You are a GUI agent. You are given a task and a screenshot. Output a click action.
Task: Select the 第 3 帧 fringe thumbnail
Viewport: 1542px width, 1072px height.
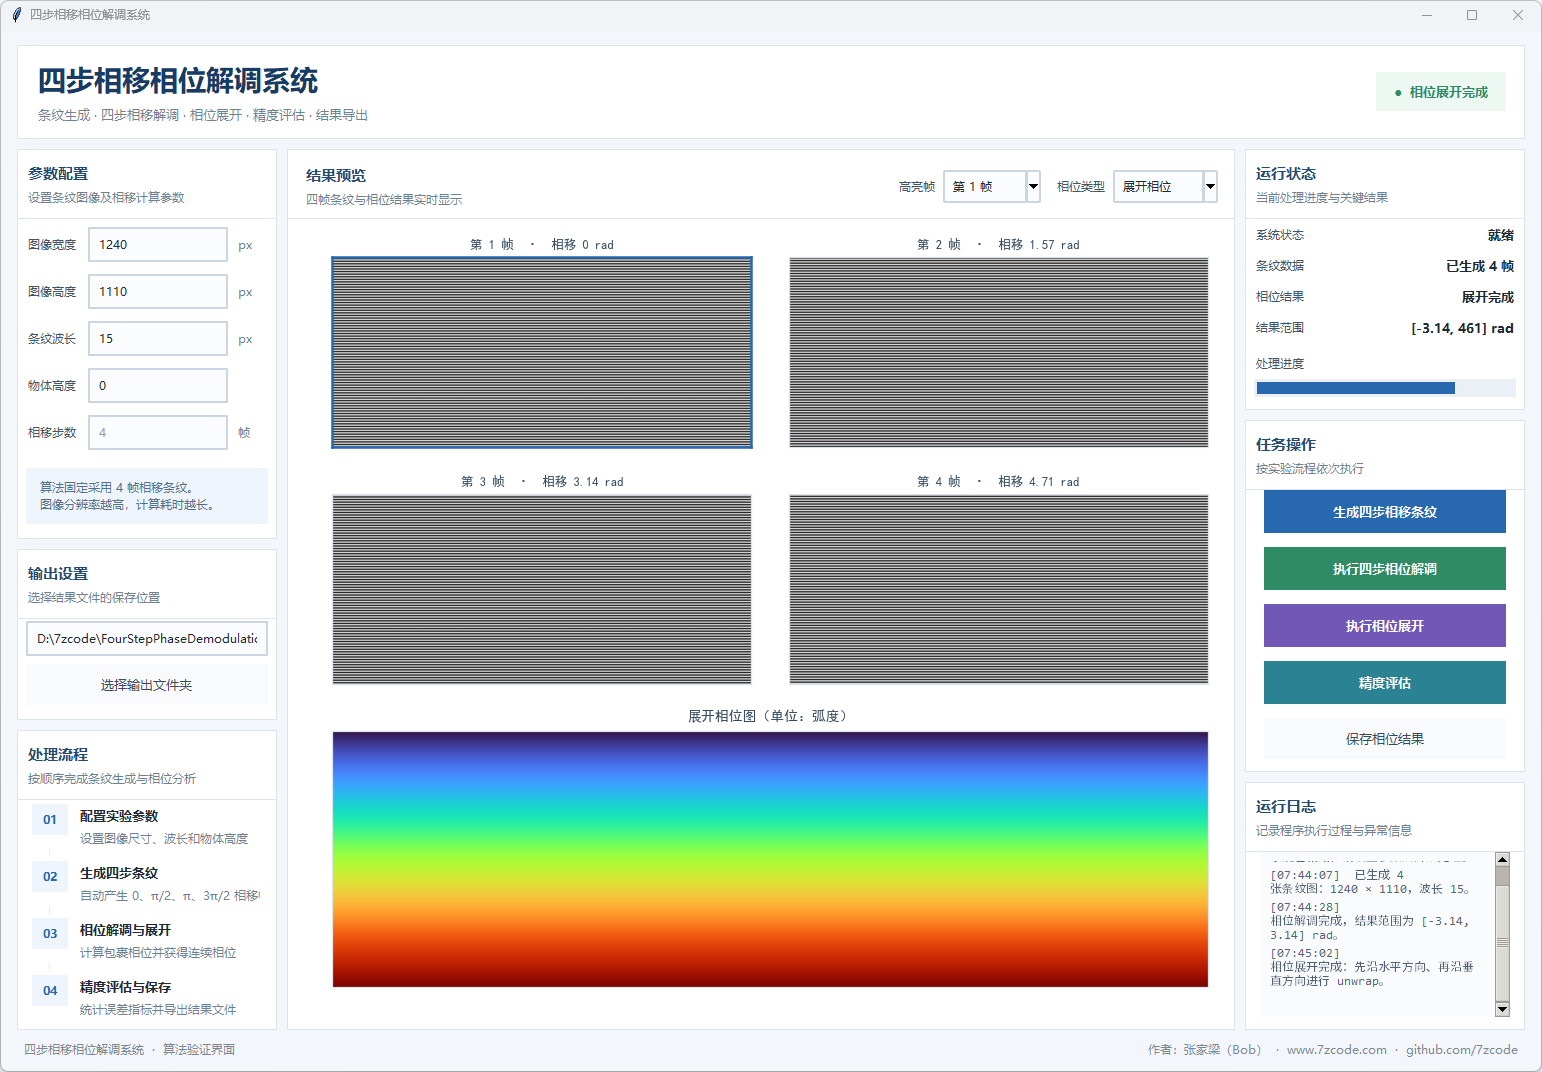pos(542,590)
